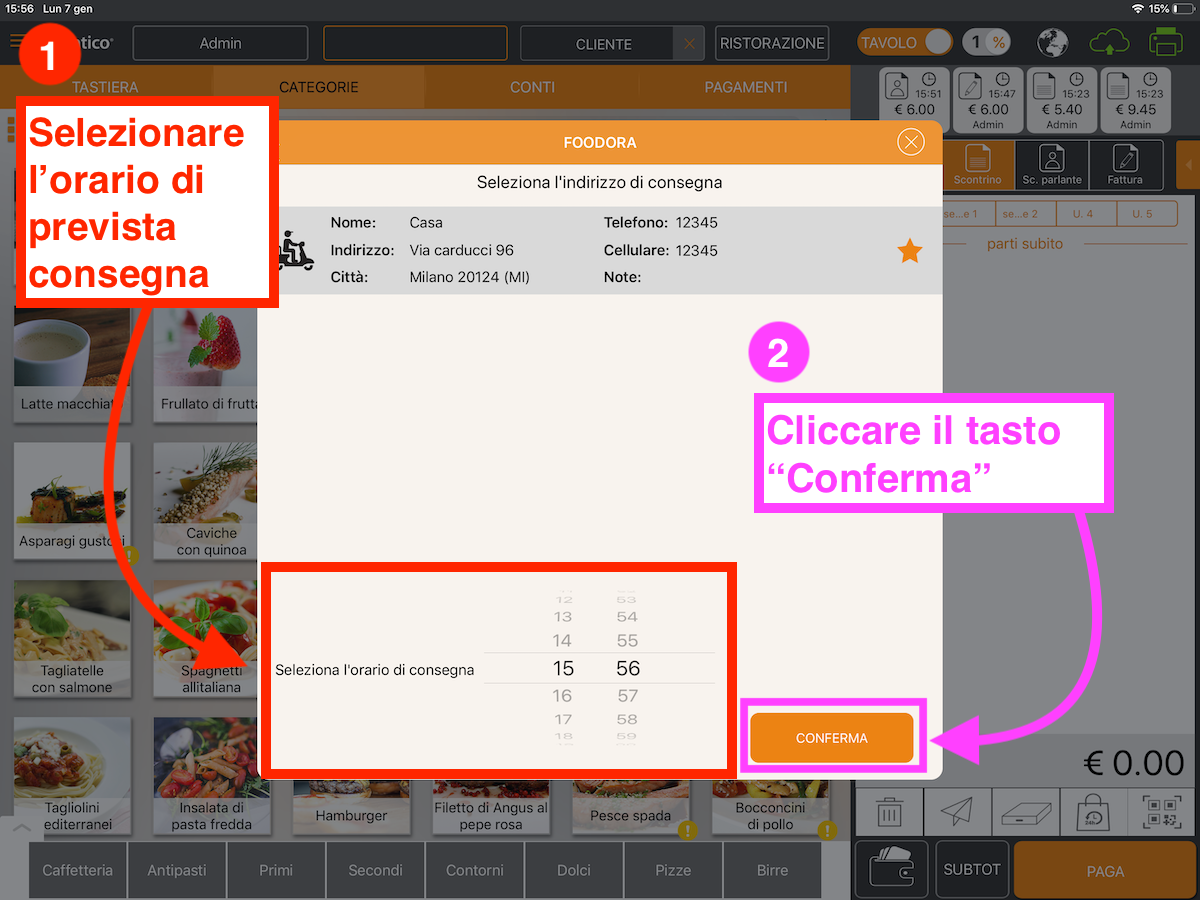This screenshot has width=1200, height=900.
Task: Open the Contorni category
Action: click(475, 870)
